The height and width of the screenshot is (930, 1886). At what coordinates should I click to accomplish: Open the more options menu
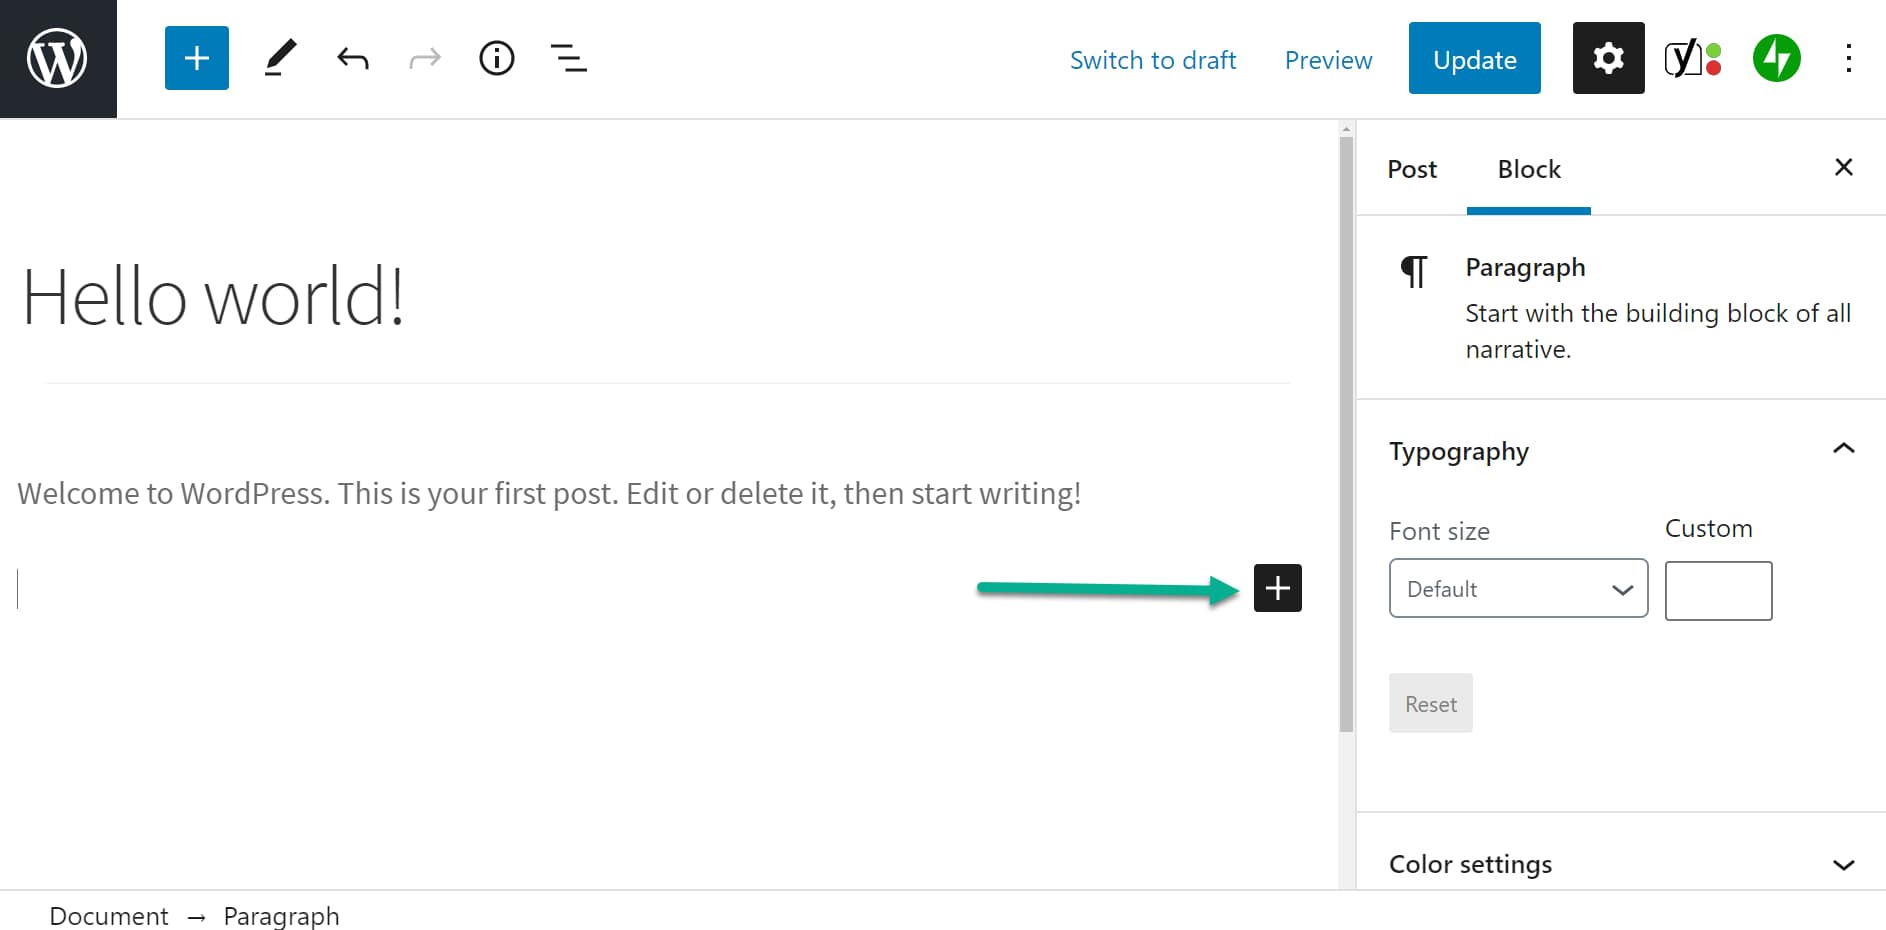coord(1848,58)
